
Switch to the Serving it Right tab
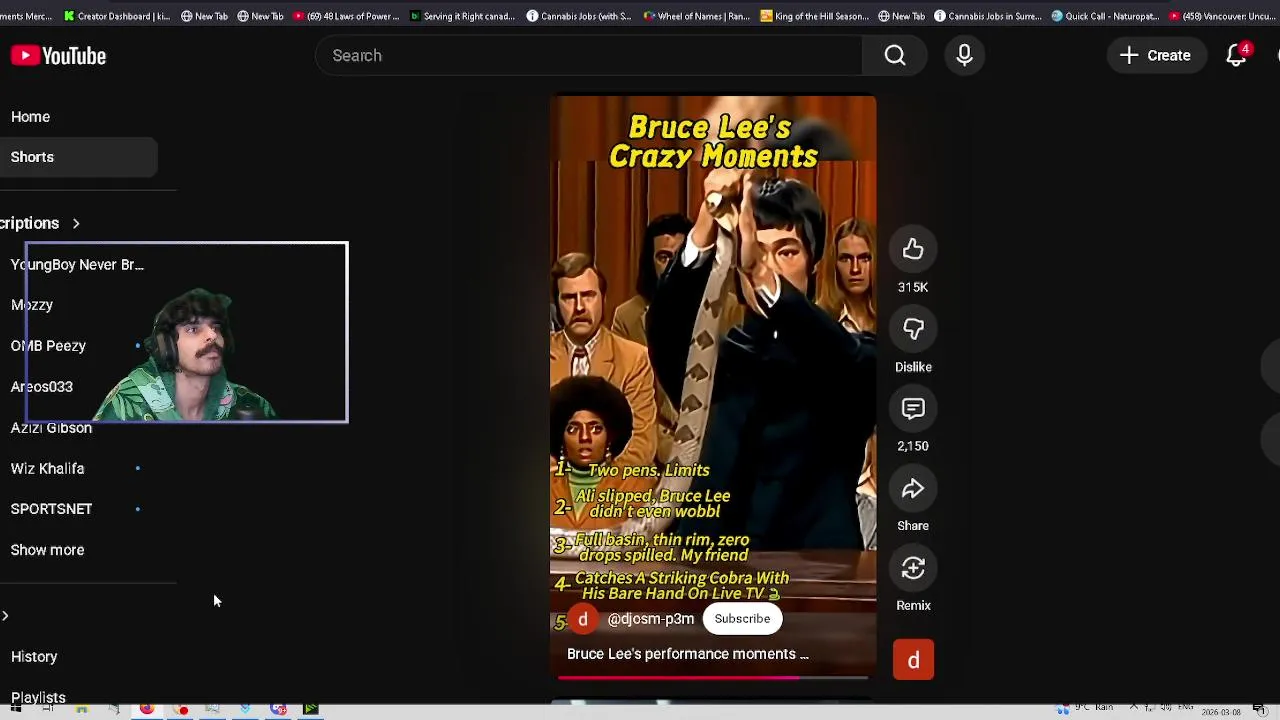[x=462, y=16]
